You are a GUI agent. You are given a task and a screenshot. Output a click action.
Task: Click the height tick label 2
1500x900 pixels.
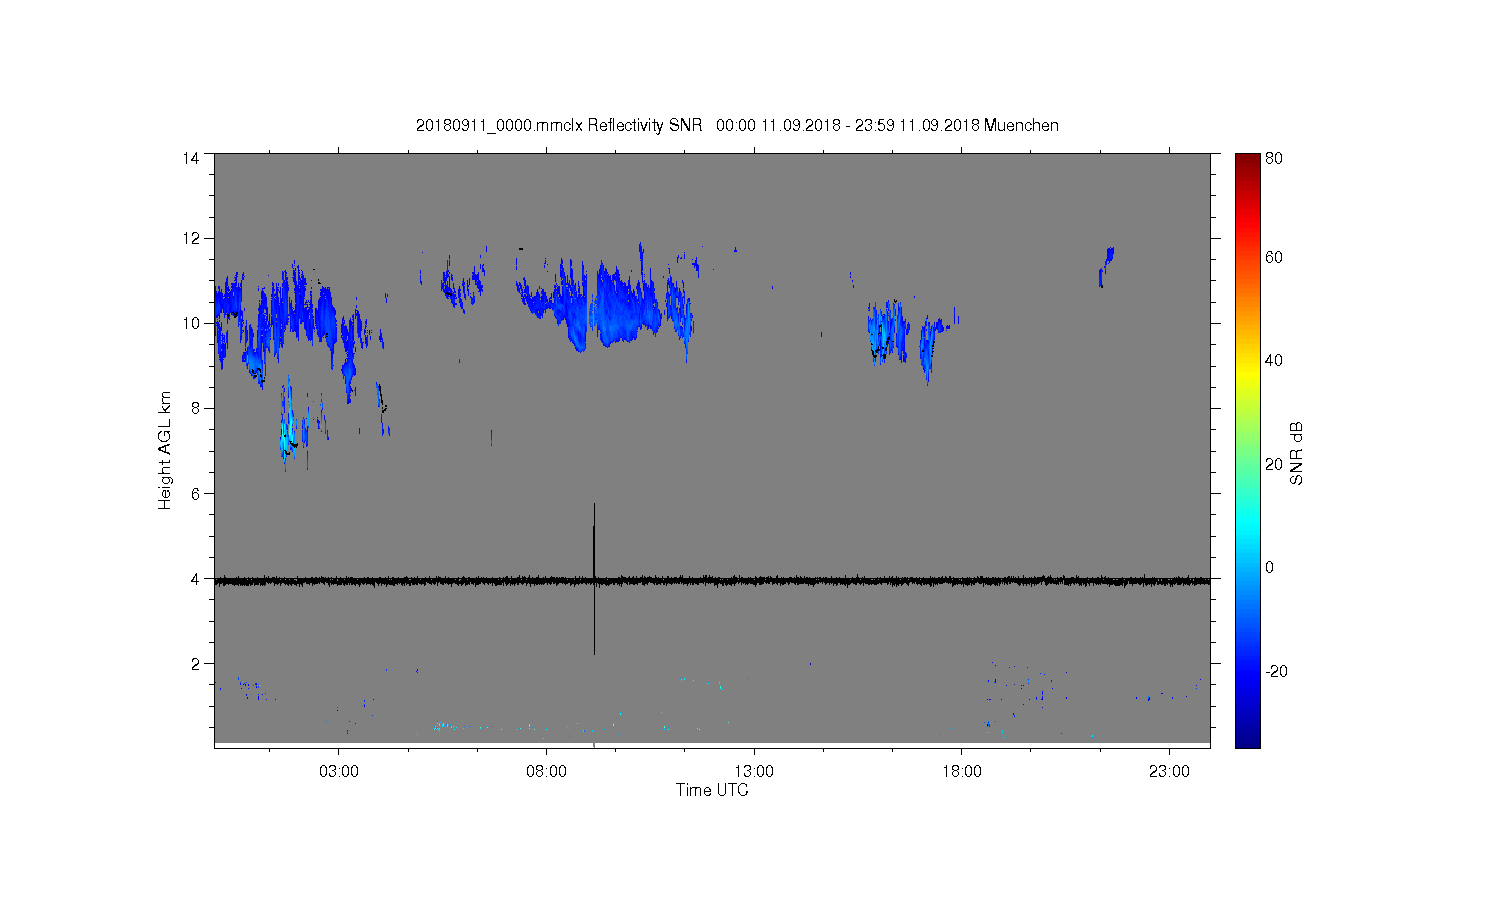pos(195,663)
